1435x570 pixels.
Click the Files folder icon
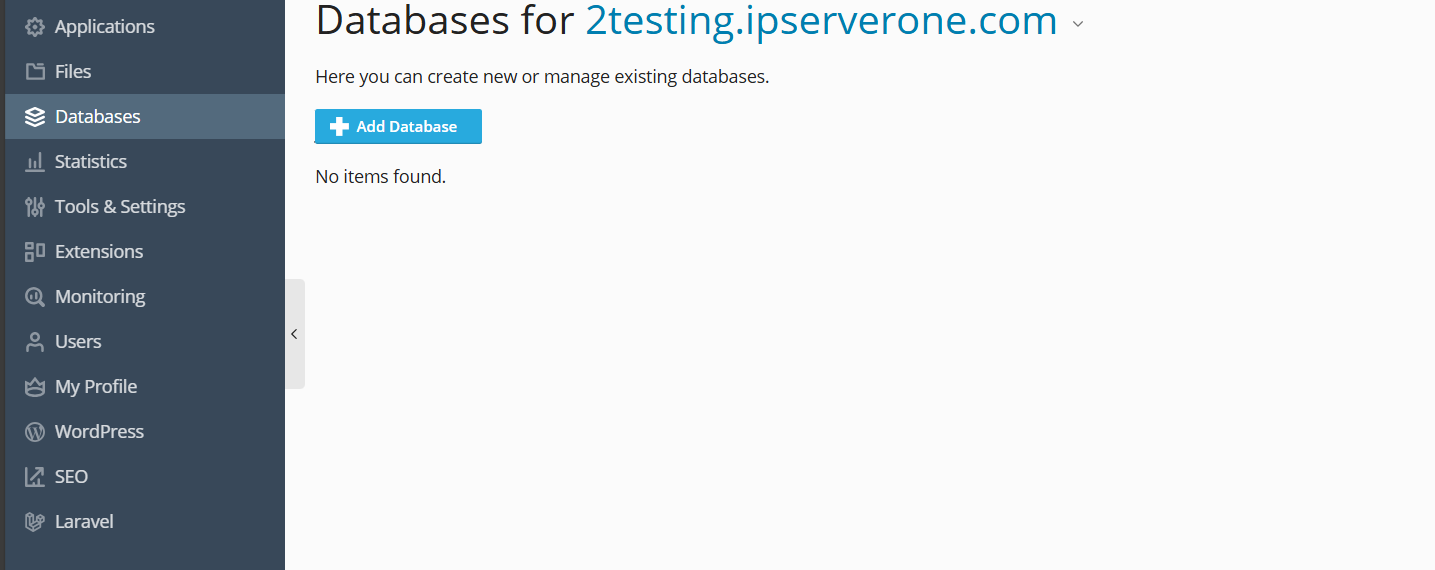[x=35, y=72]
